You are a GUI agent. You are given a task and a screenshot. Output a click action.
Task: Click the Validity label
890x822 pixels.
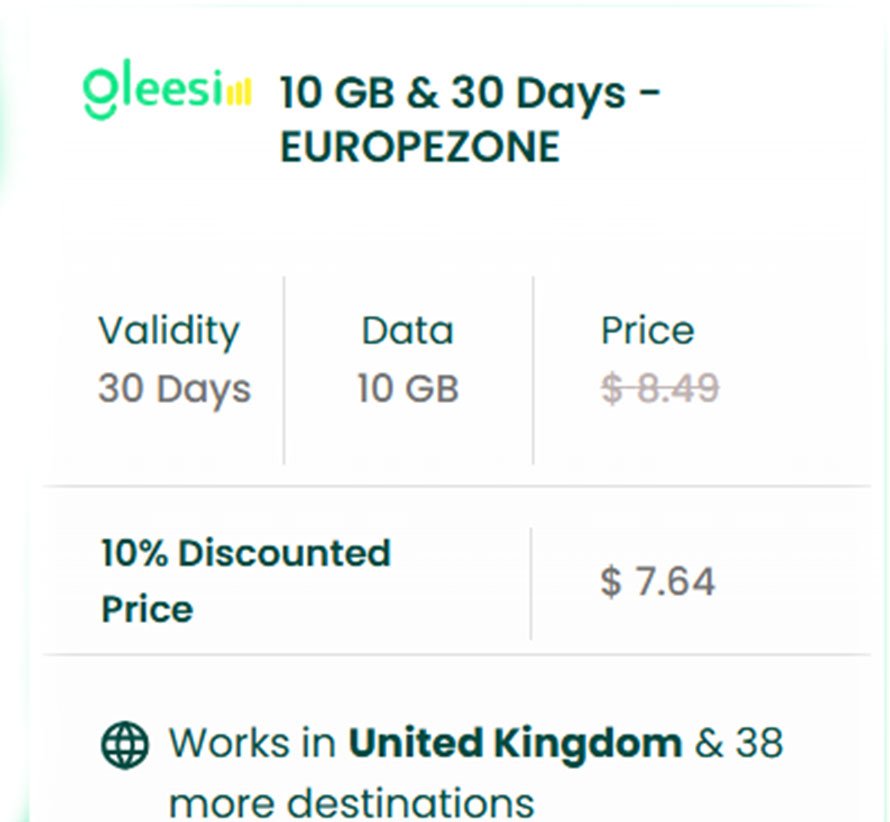[169, 331]
